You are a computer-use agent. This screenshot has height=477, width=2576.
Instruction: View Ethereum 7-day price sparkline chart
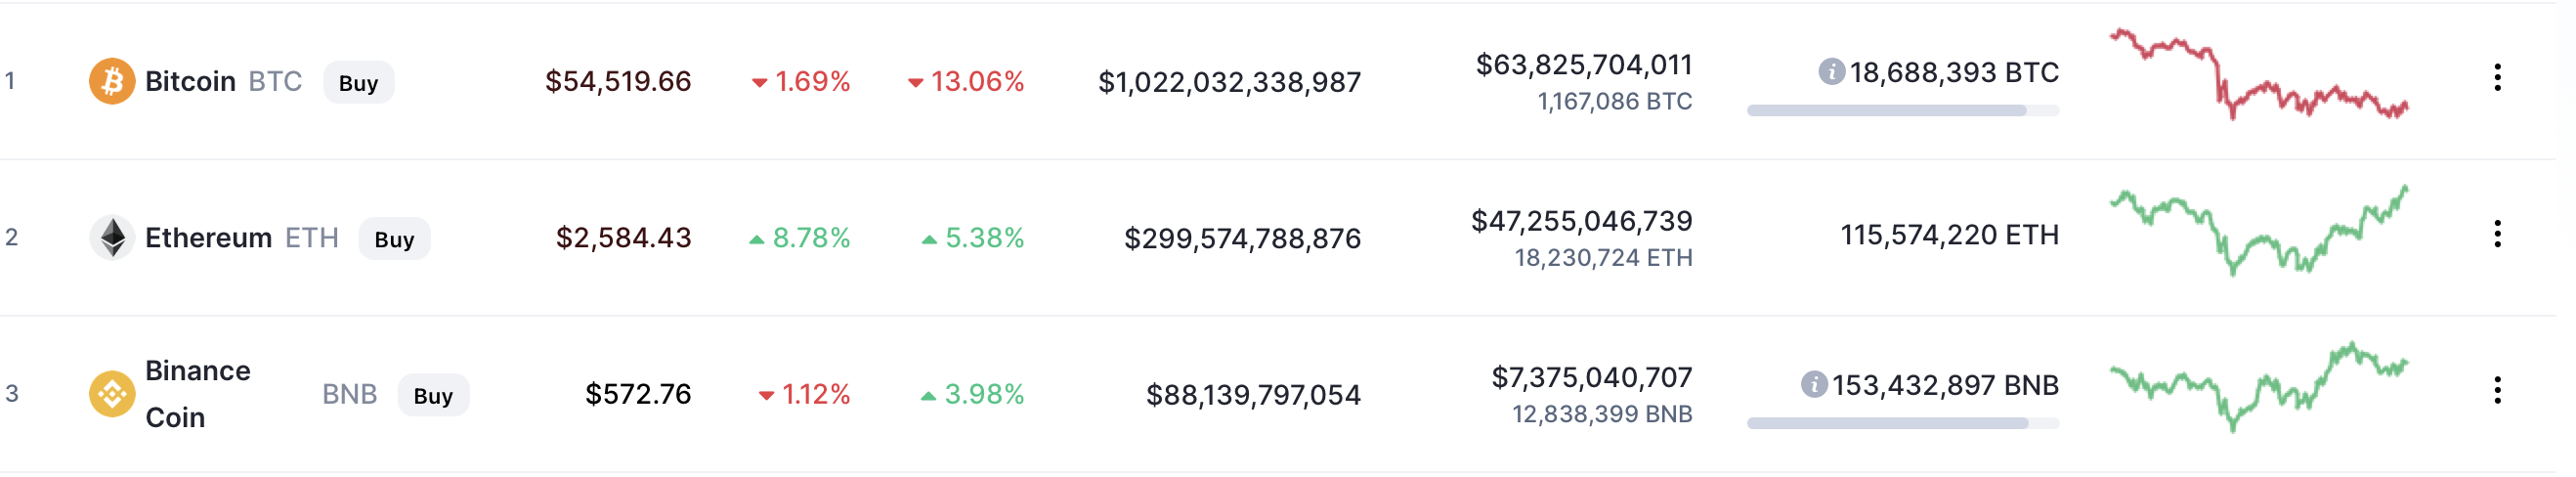(x=2258, y=232)
